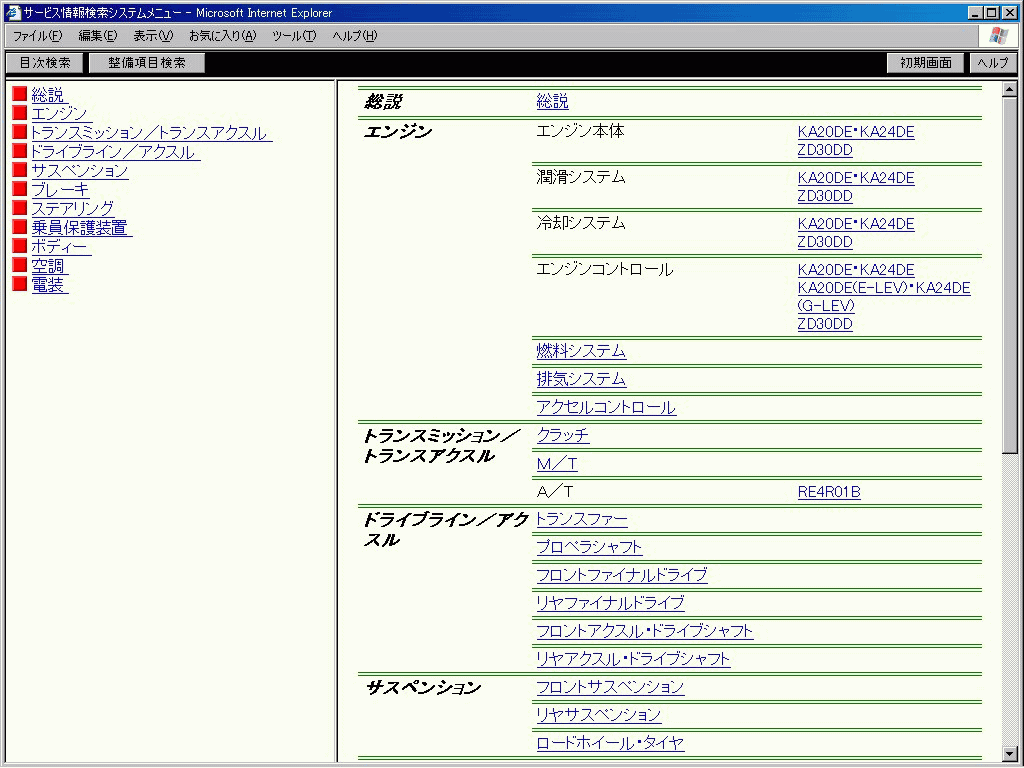
Task: Click the scrollbar down arrow
Action: click(1010, 754)
